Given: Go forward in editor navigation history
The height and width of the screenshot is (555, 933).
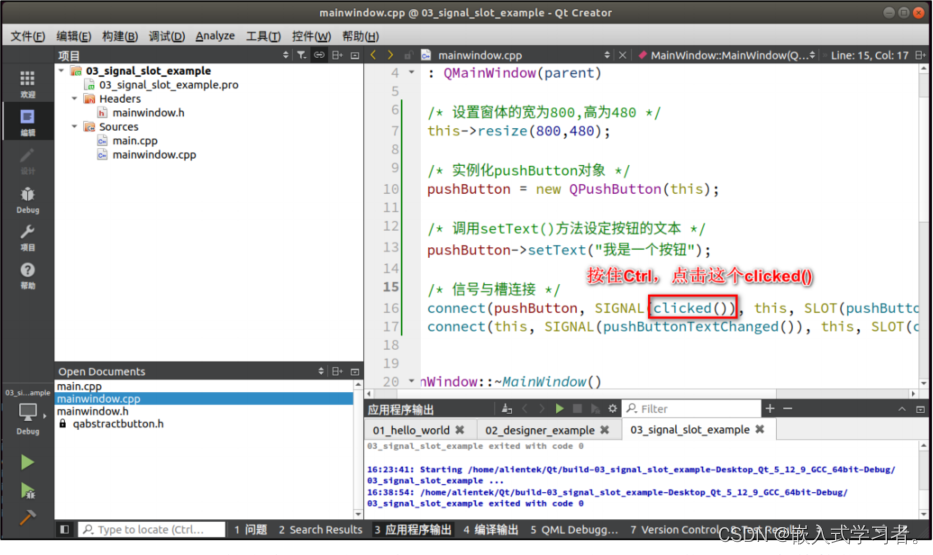Looking at the screenshot, I should (390, 55).
